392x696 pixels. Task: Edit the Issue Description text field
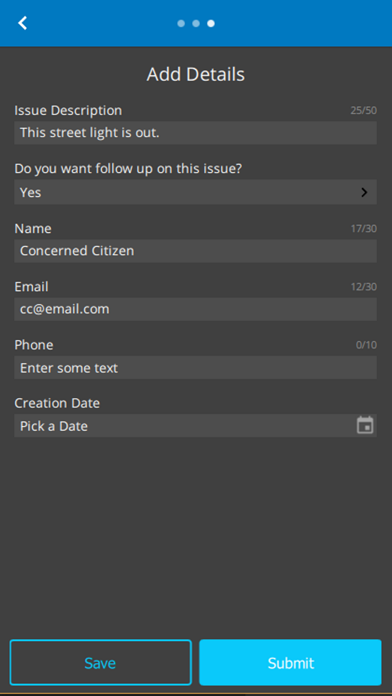pos(195,133)
